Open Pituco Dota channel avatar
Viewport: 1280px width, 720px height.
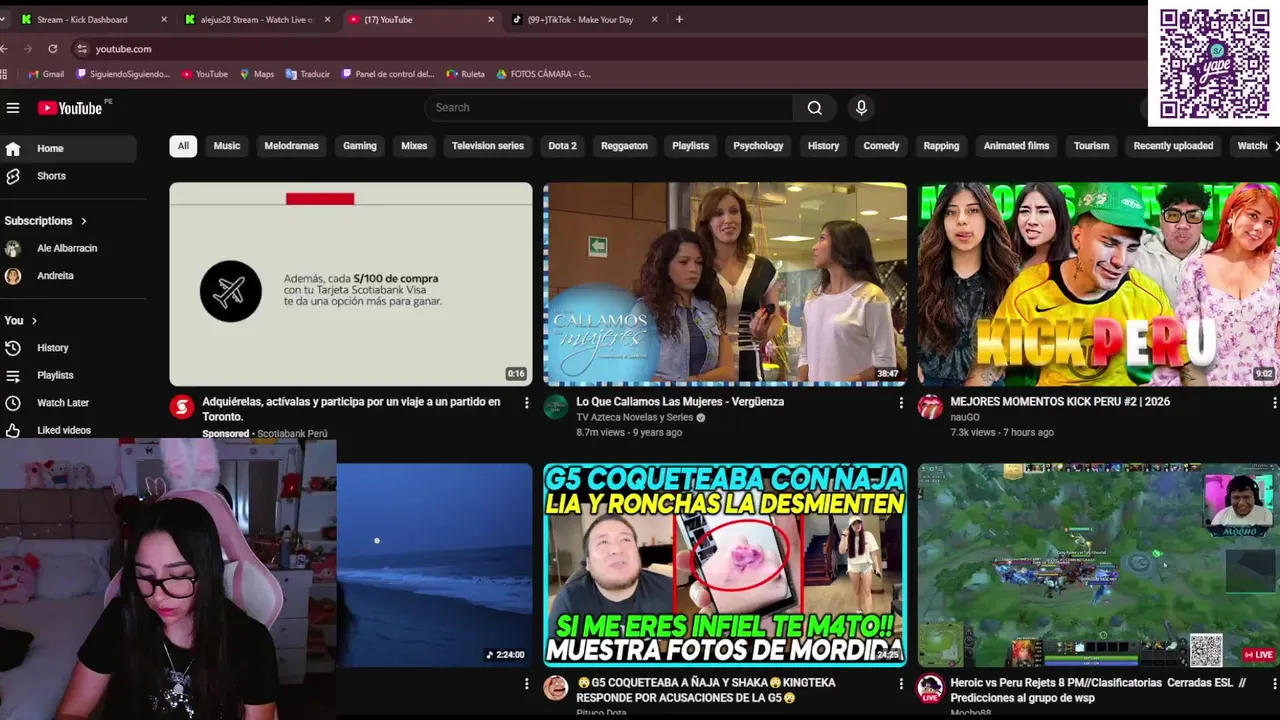[x=556, y=688]
